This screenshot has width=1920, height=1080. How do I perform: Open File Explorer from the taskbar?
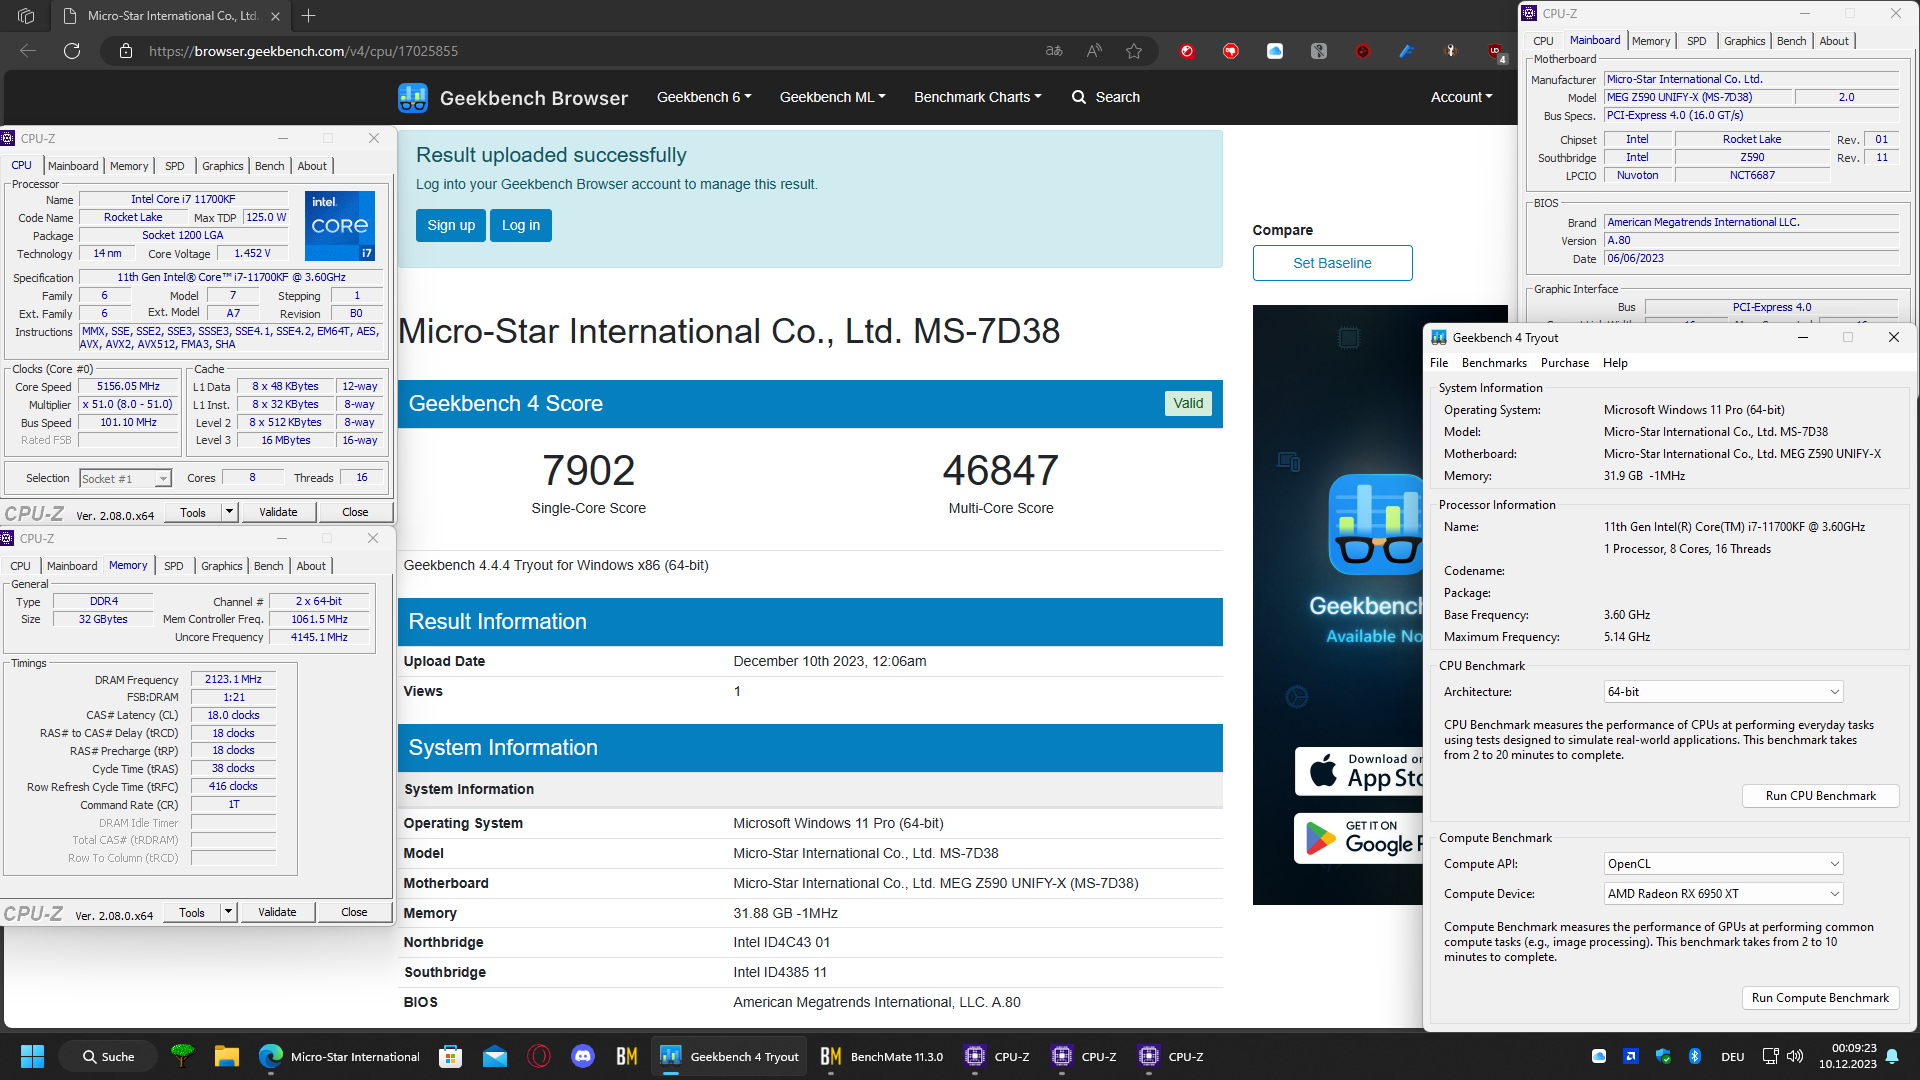(x=227, y=1056)
